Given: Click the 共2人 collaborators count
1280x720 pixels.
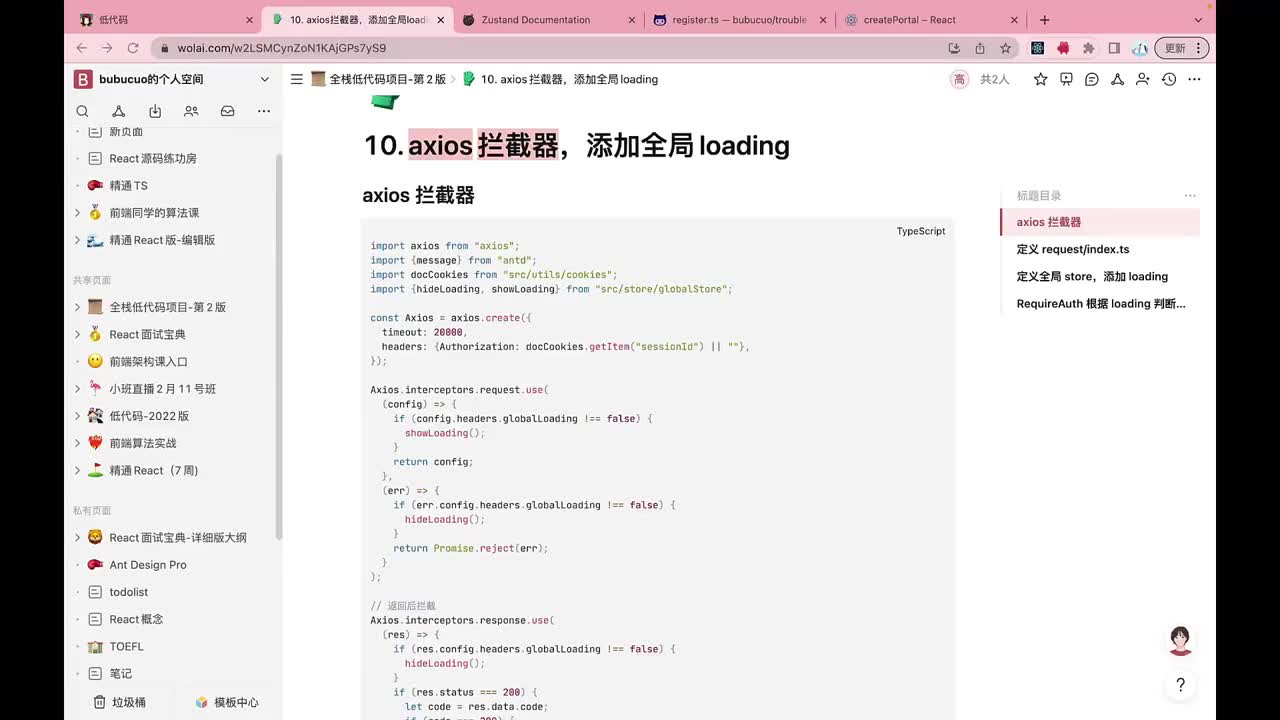Looking at the screenshot, I should coord(994,79).
